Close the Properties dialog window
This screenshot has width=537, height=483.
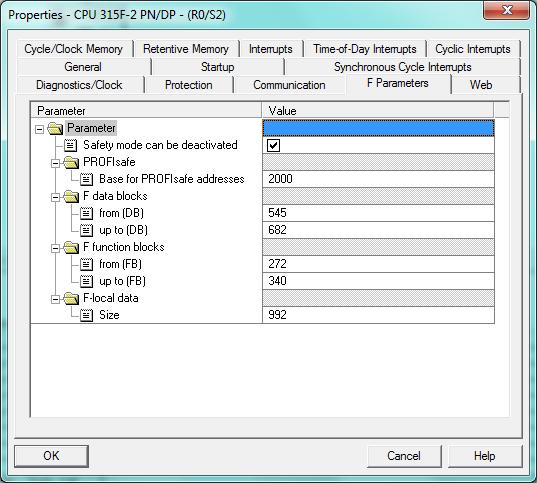point(507,10)
